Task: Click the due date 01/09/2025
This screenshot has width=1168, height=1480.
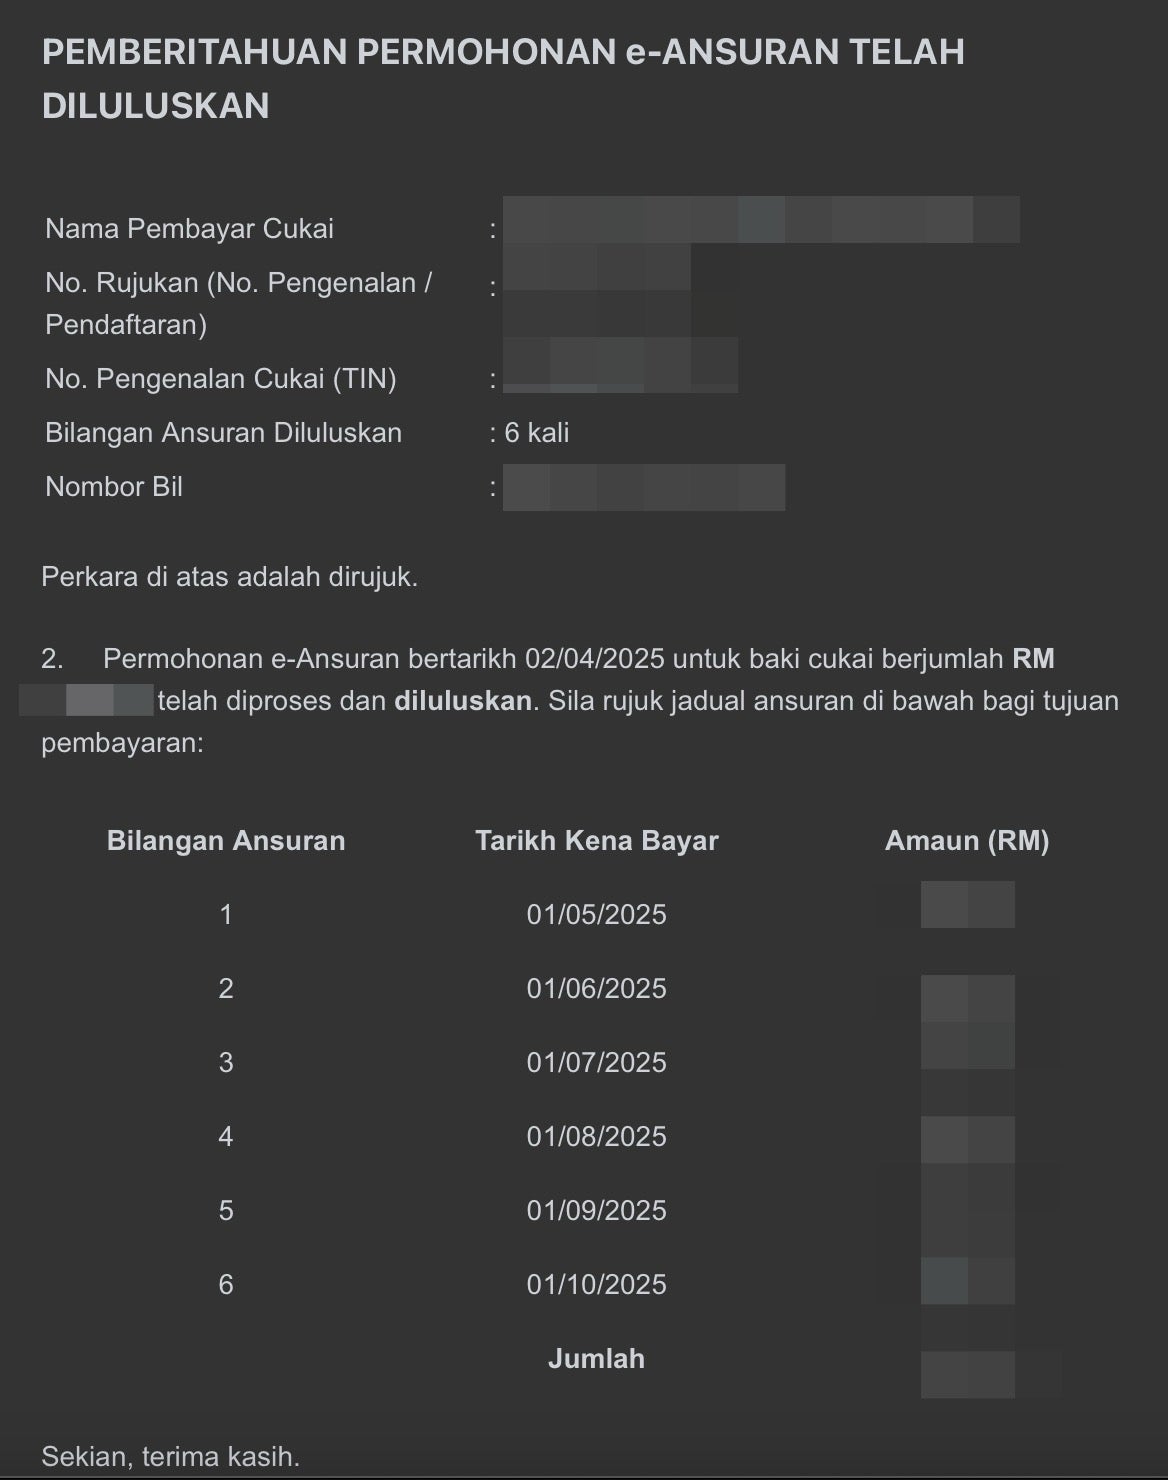Action: click(x=597, y=1211)
